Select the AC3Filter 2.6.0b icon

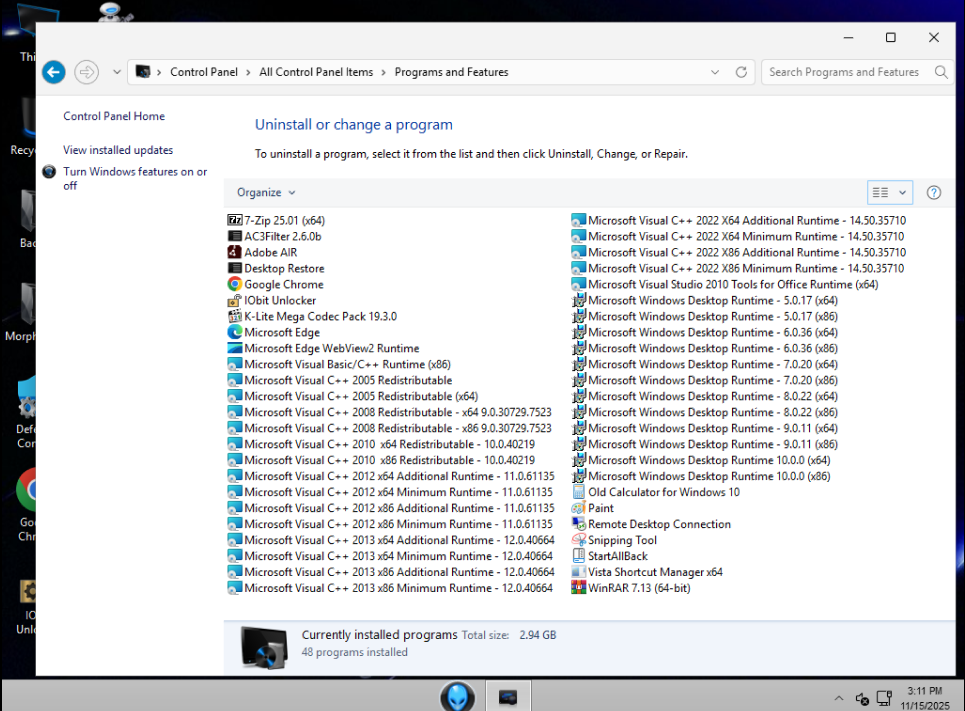click(234, 236)
